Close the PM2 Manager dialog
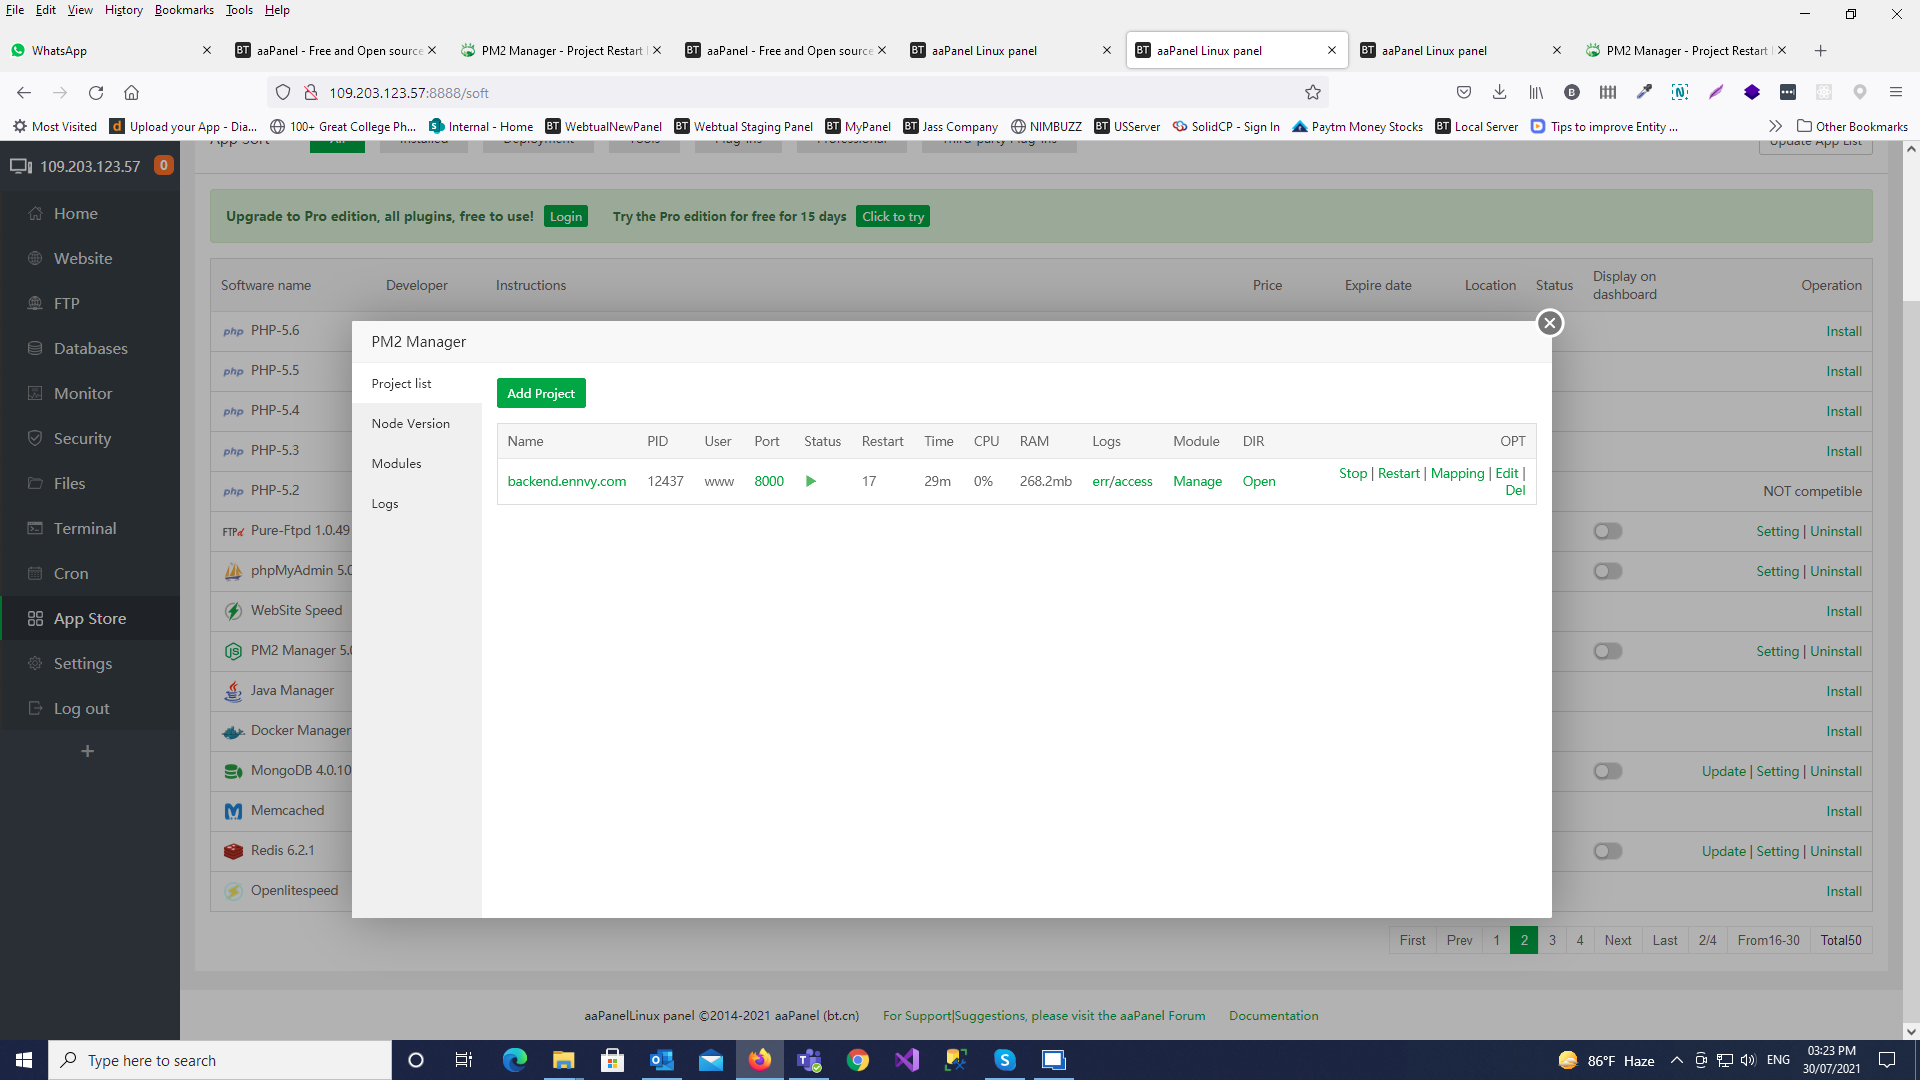 [1549, 323]
